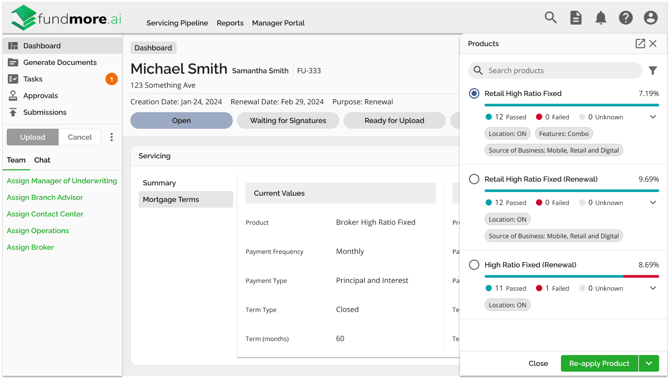Click Samantha Smith co-applicant name

[260, 71]
